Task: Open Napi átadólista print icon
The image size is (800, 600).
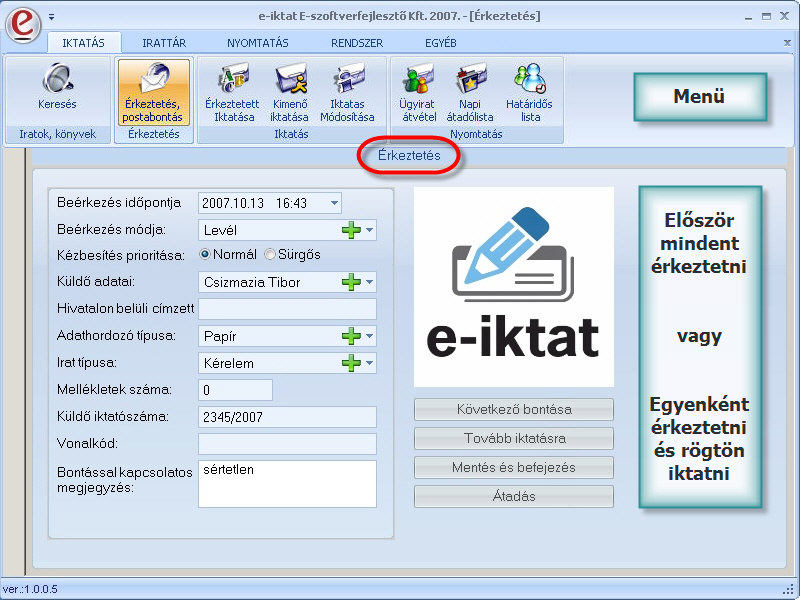Action: 470,93
